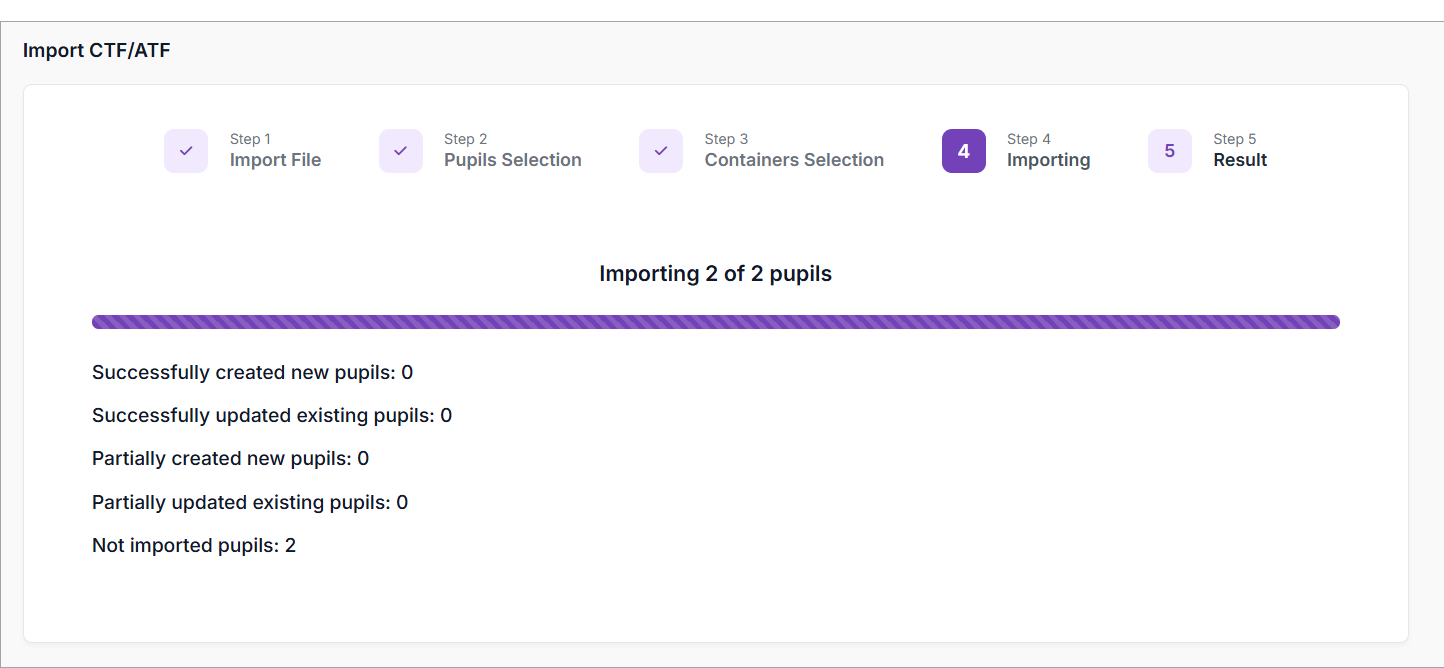Viewport: 1444px width, 668px height.
Task: Click the Step 1 checkmark icon
Action: point(186,151)
